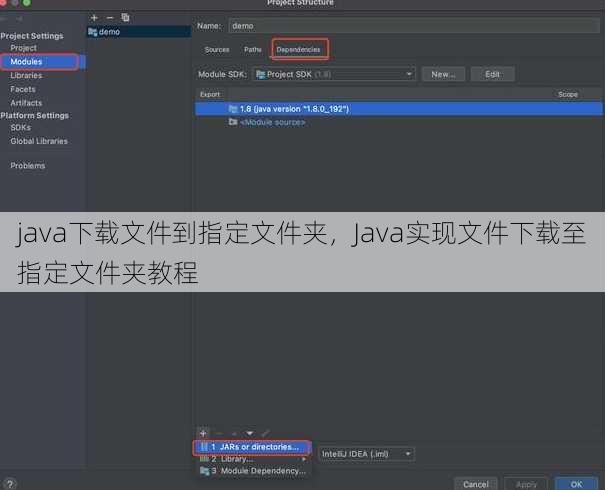
Task: Click add dependency plus icon
Action: [203, 433]
